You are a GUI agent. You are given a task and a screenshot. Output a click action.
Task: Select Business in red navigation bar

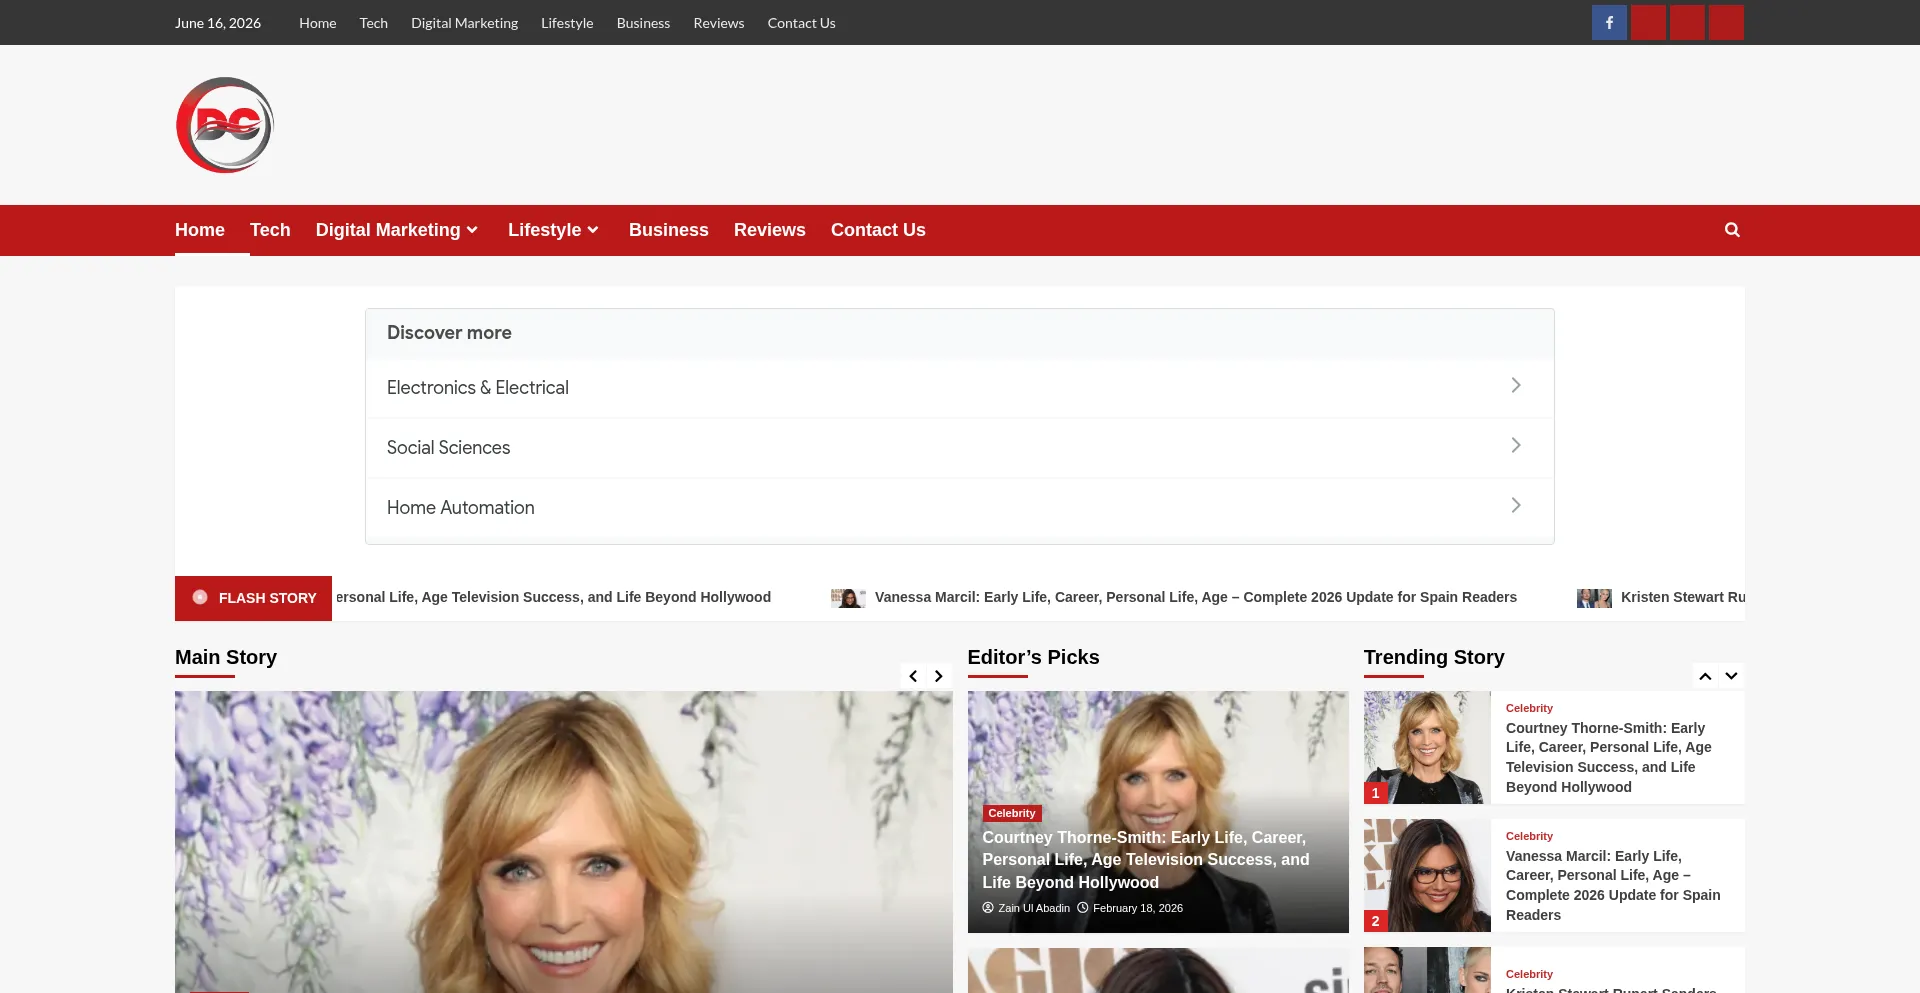coord(669,230)
